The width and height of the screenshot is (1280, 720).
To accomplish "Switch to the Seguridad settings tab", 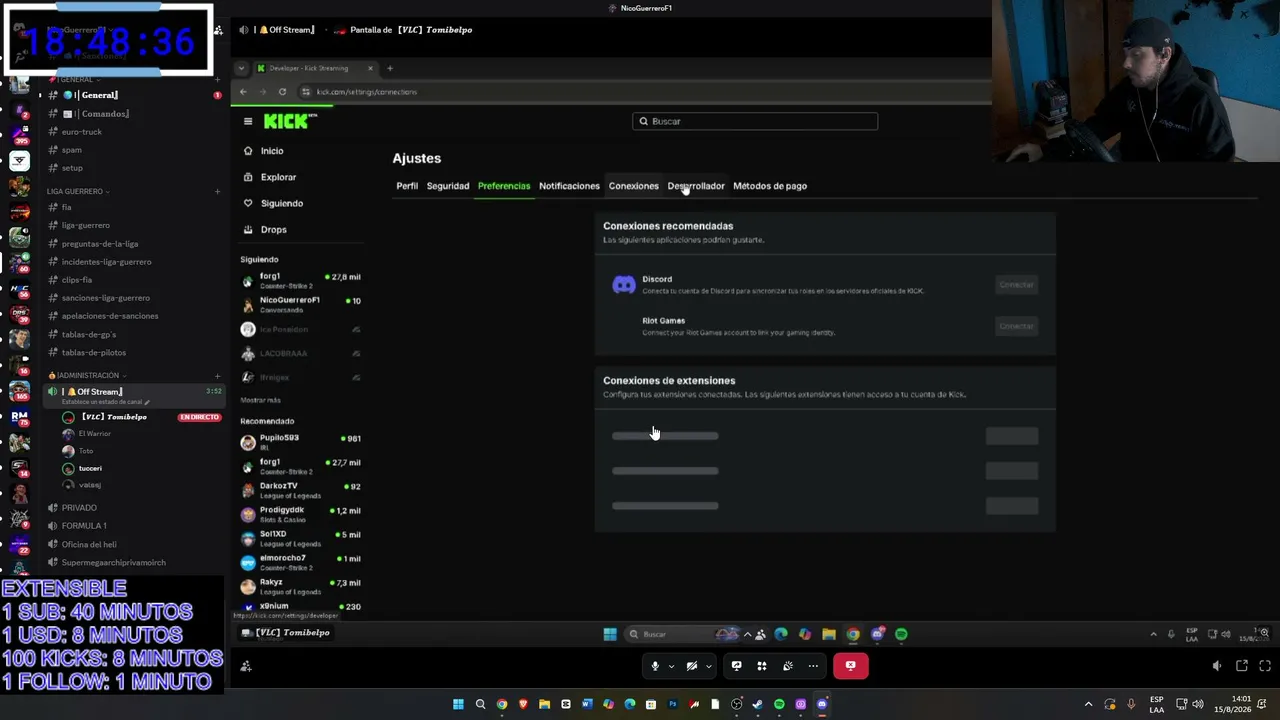I will [448, 186].
